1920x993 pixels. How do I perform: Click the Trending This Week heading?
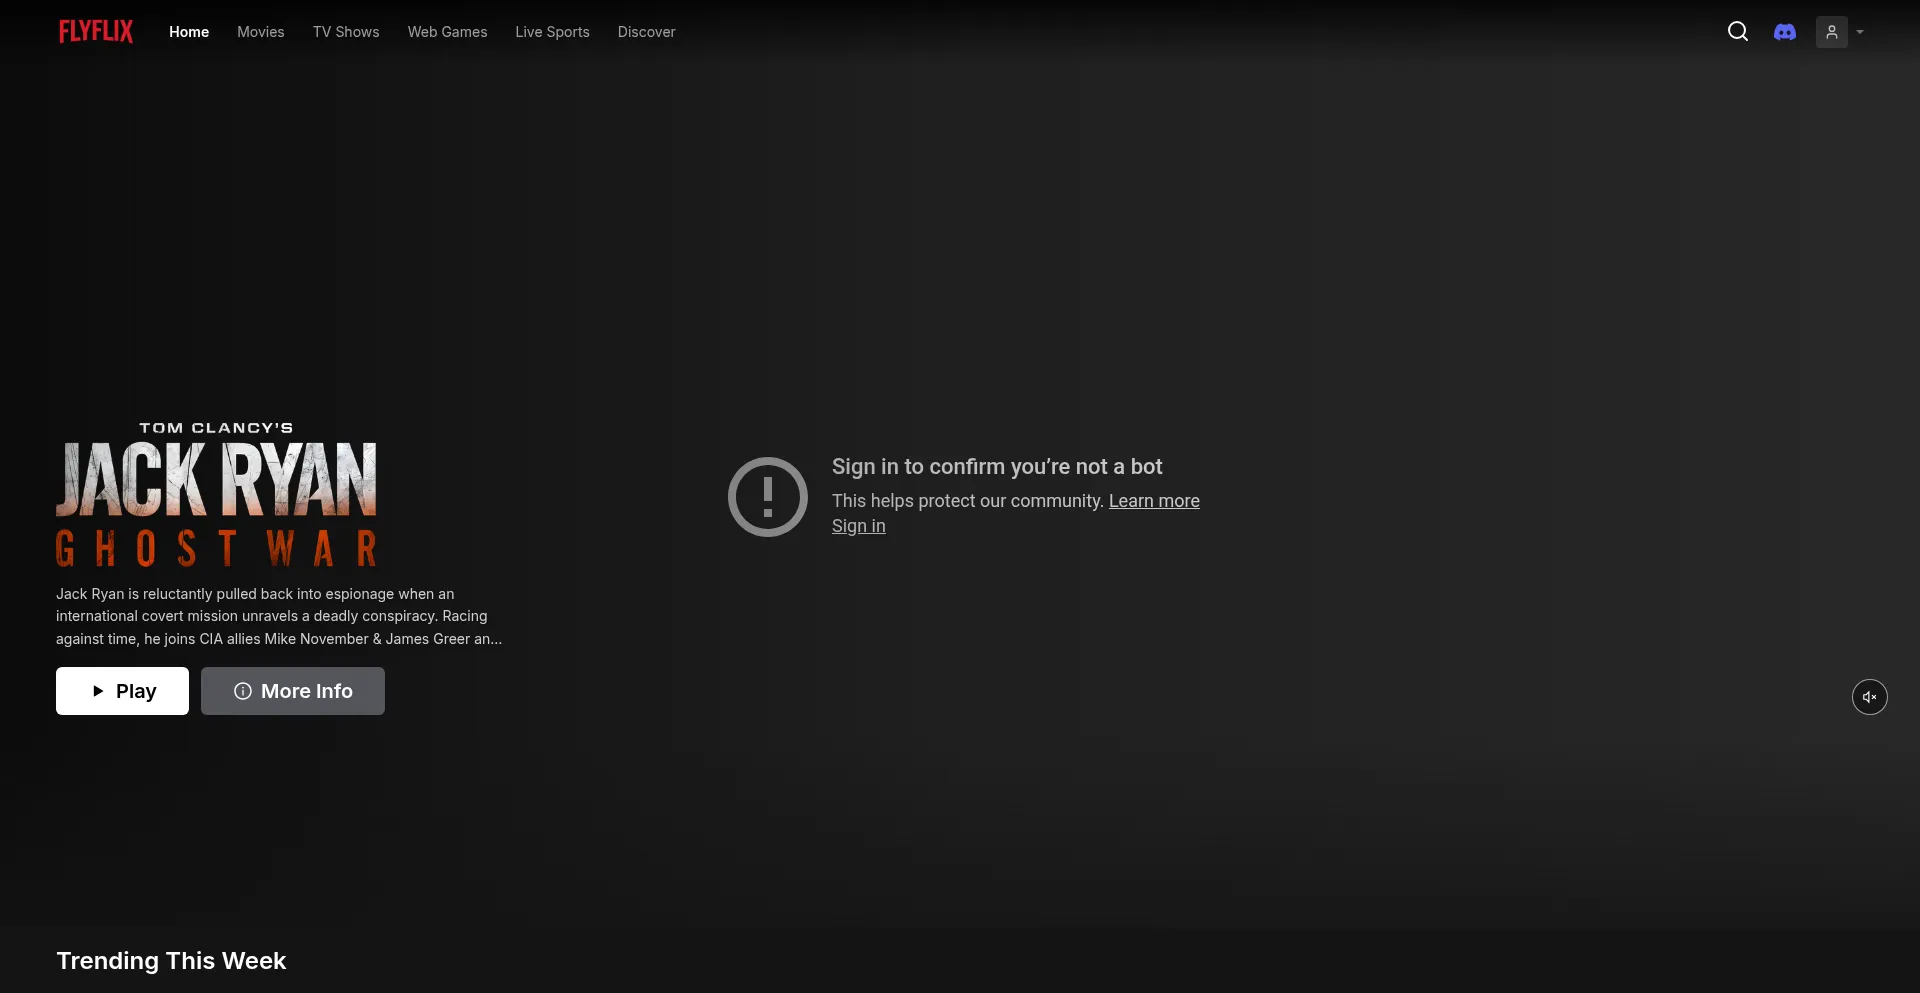point(171,961)
